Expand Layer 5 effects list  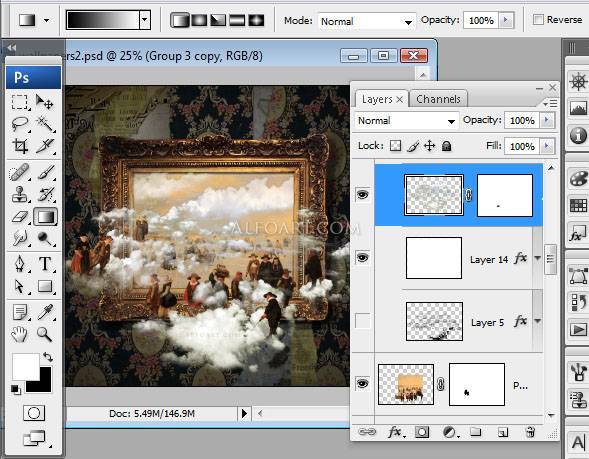(x=538, y=321)
